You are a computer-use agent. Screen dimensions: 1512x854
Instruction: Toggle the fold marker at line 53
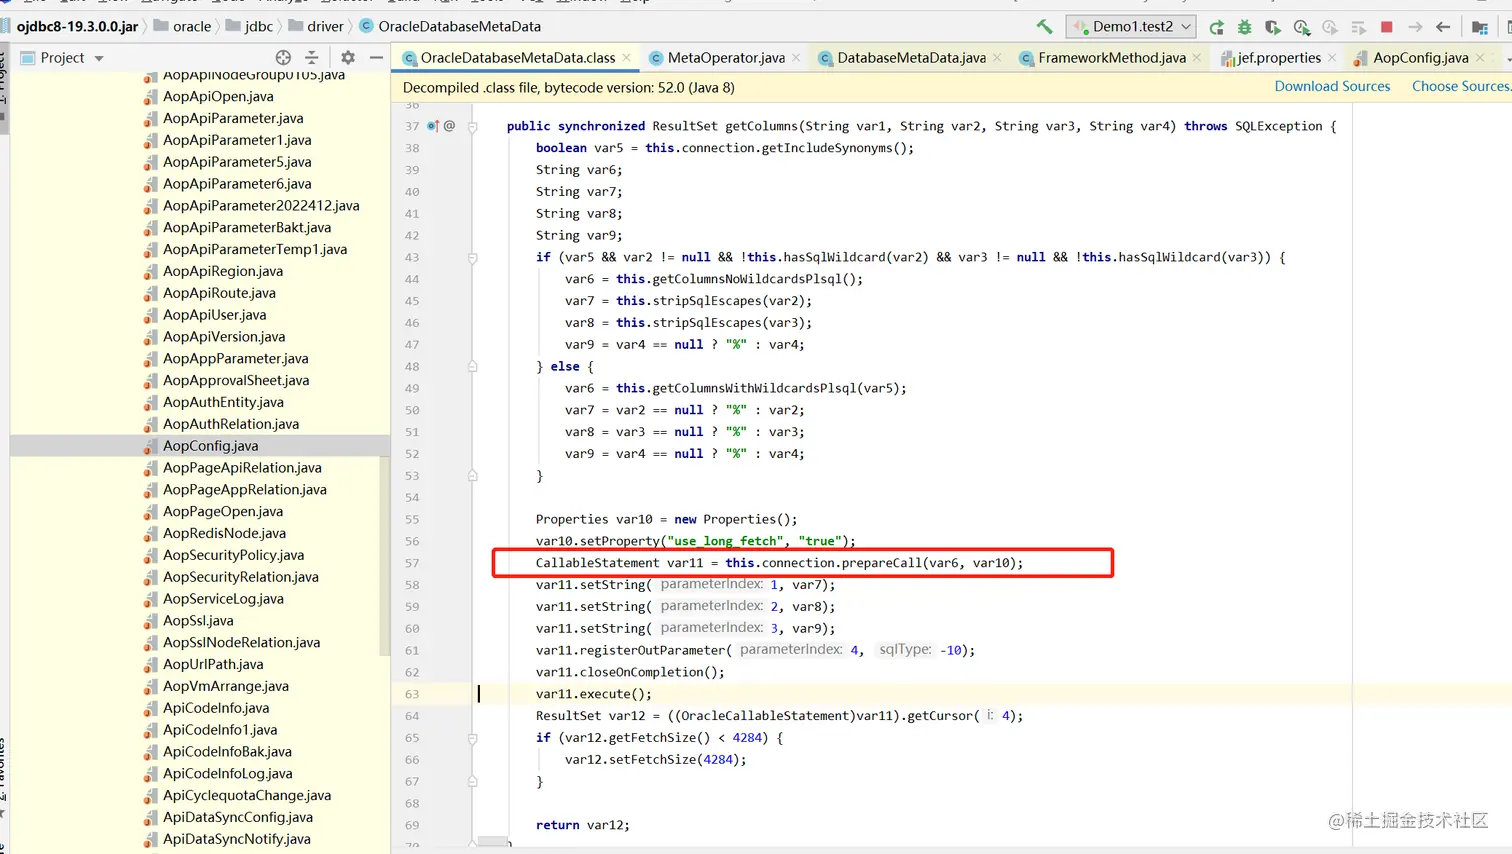(x=473, y=476)
